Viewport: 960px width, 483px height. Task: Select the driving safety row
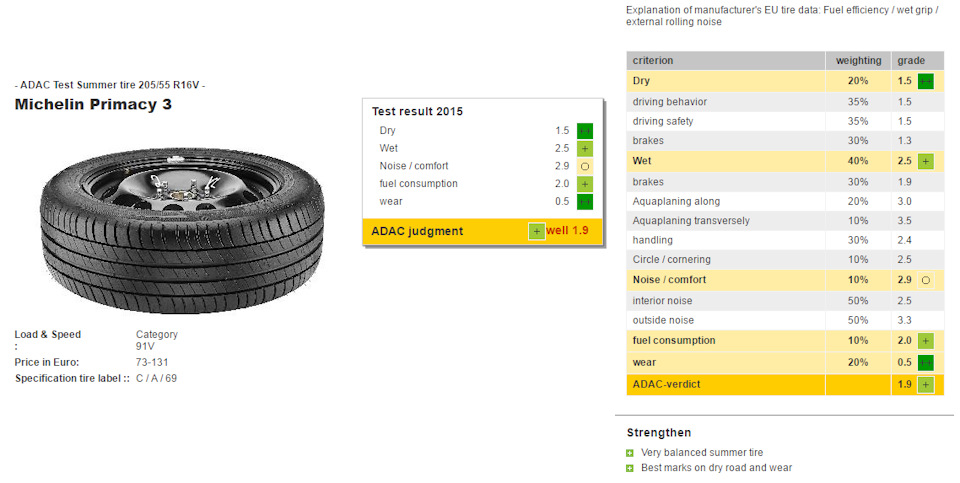click(785, 121)
